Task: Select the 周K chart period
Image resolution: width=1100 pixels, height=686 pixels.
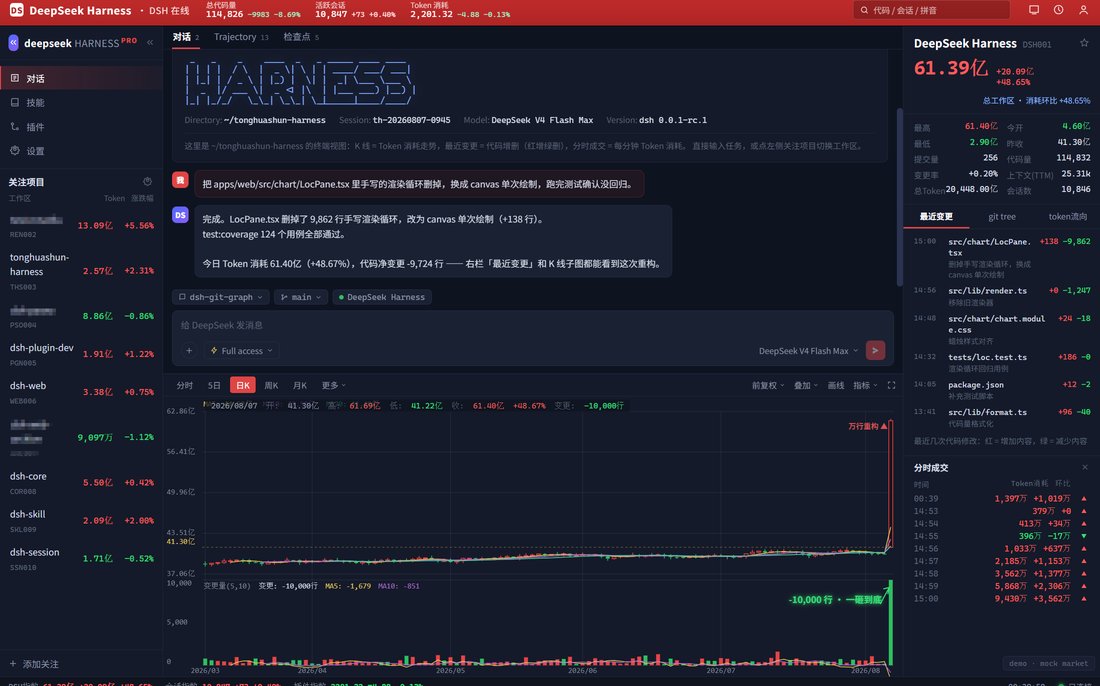Action: tap(271, 385)
